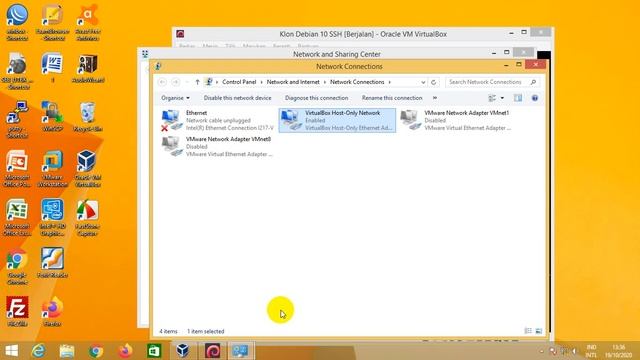Open Avast Free Antivirus desktop icon

(x=87, y=22)
